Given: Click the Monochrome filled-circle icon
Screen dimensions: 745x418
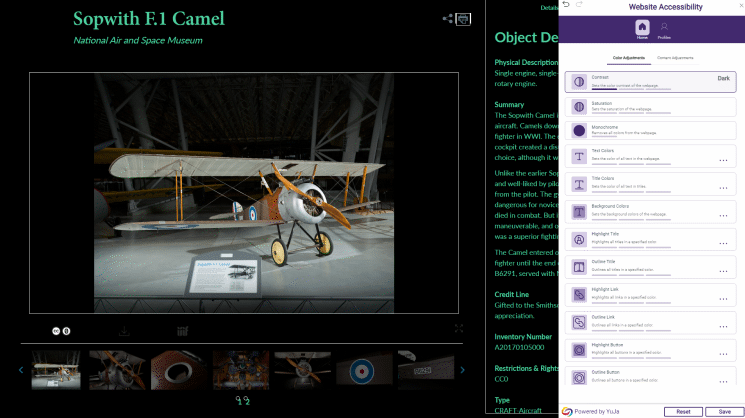Looking at the screenshot, I should tap(579, 131).
